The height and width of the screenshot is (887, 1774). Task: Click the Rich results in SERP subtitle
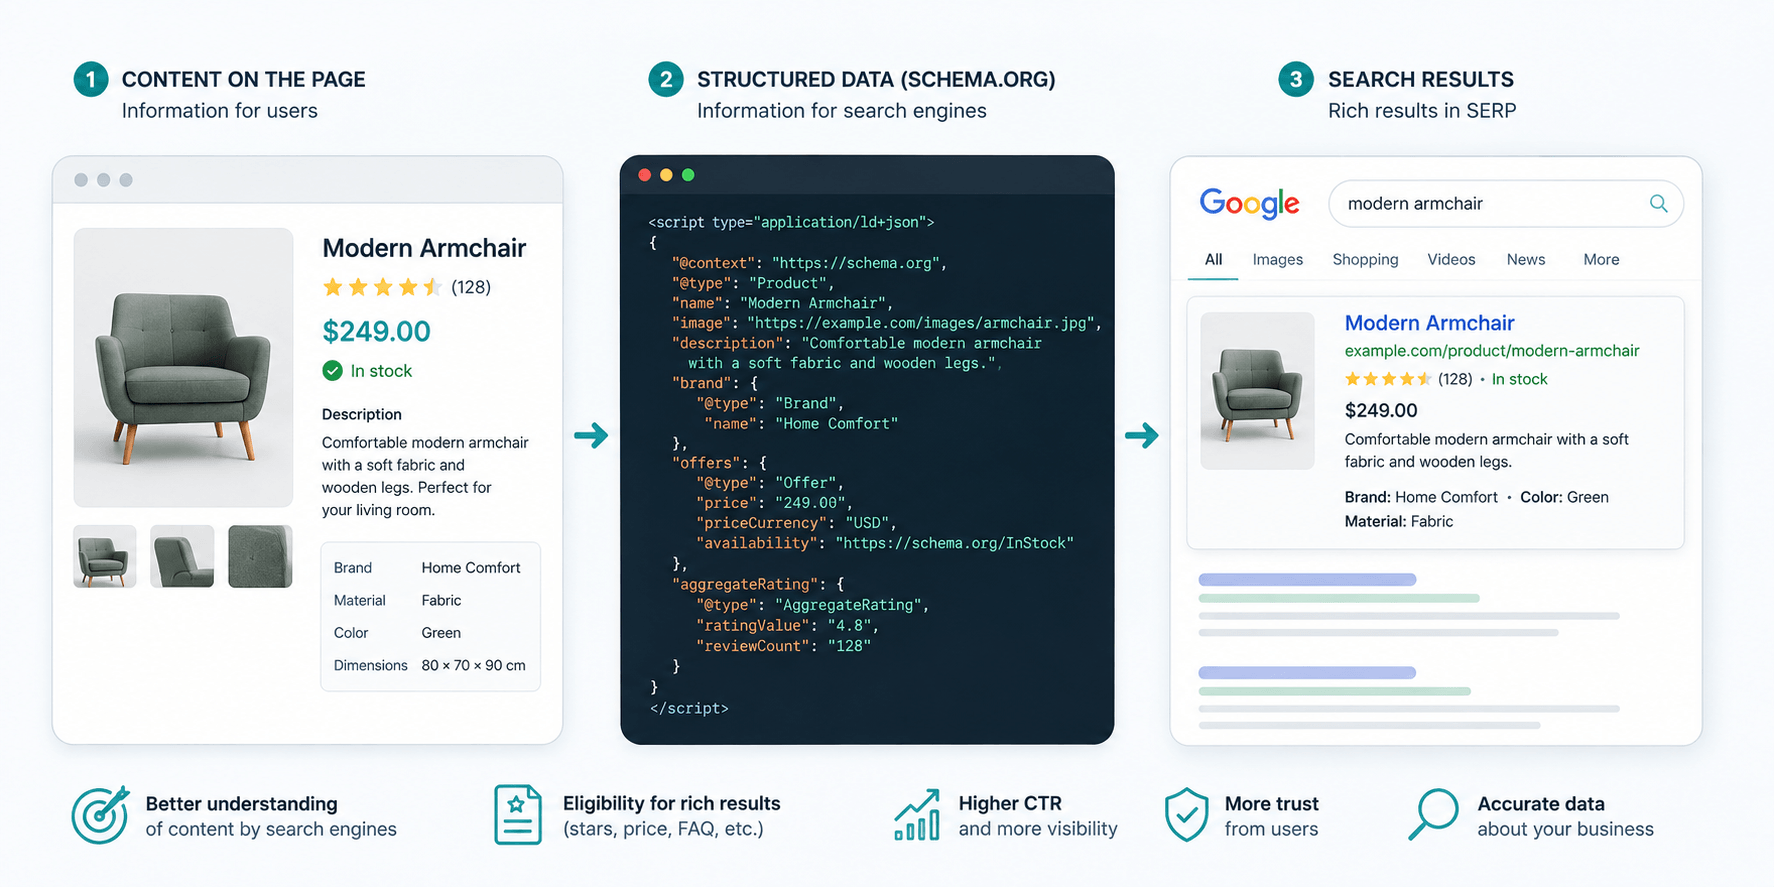(x=1422, y=111)
